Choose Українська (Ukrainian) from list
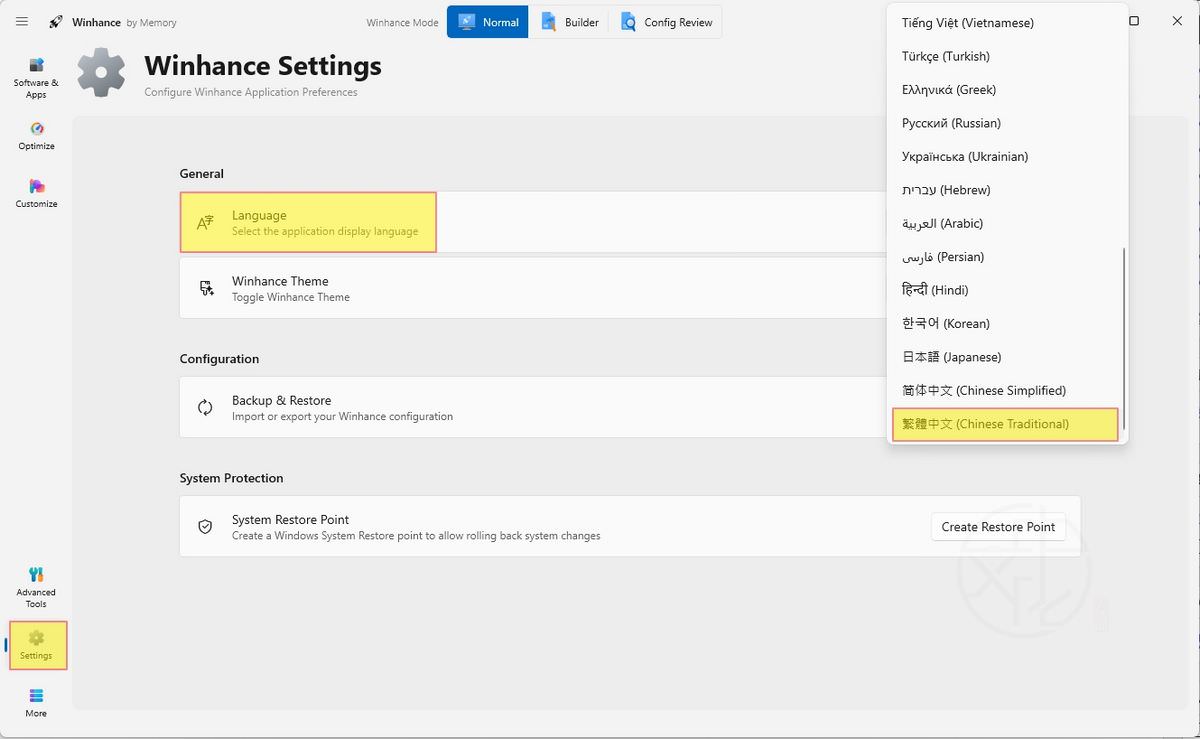Viewport: 1200px width, 739px height. coord(1007,156)
